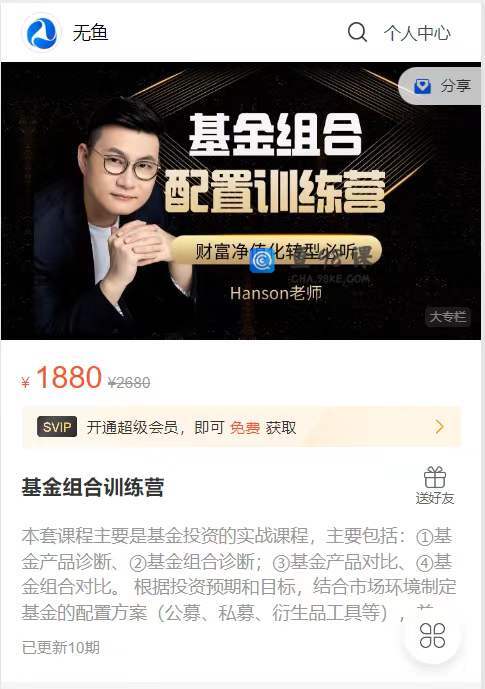Open the four-circle floating menu icon

pos(432,635)
